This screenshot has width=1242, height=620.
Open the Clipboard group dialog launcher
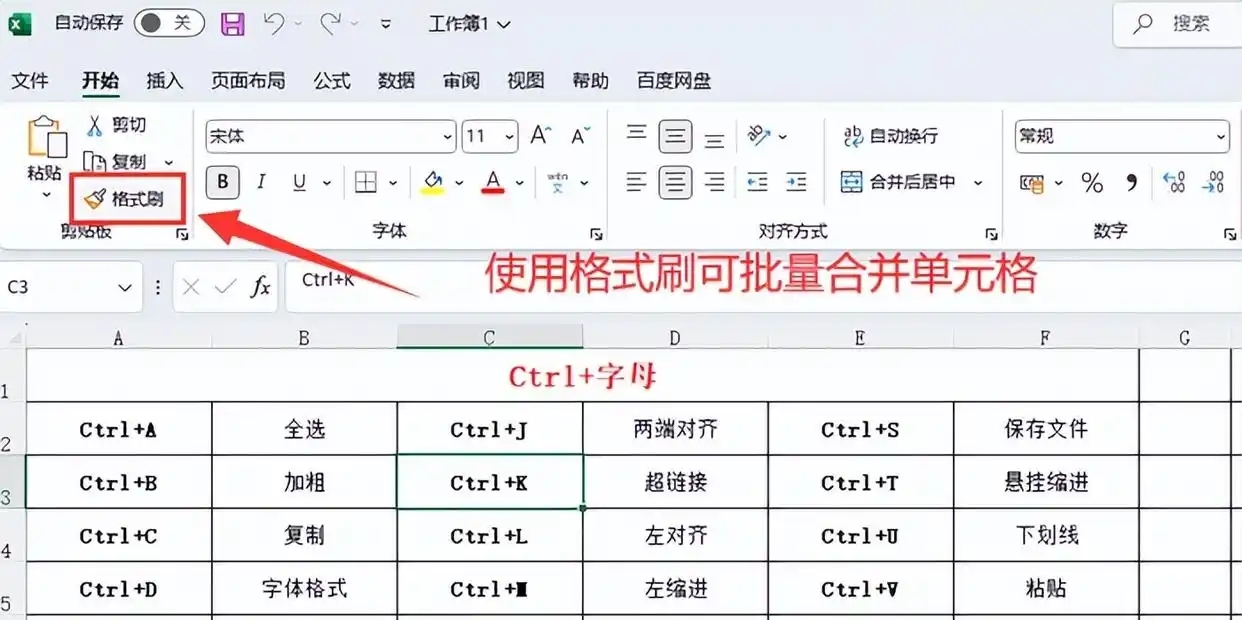coord(182,234)
